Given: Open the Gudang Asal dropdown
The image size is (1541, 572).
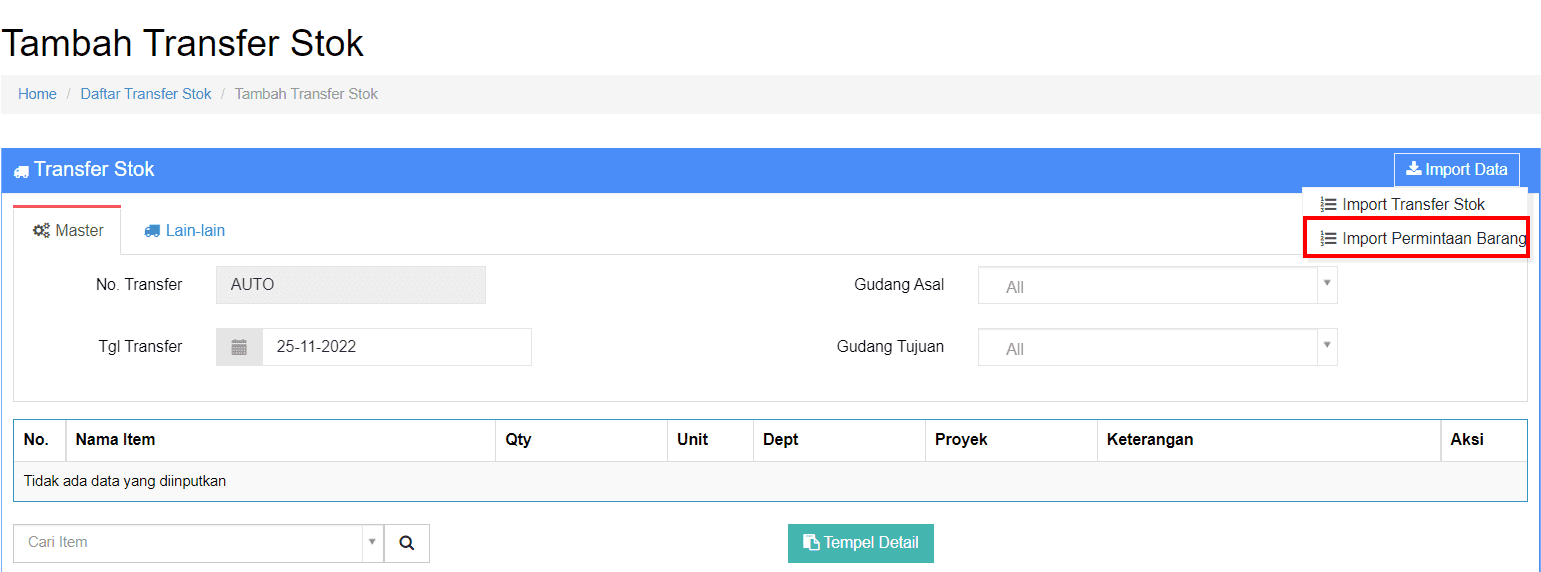Looking at the screenshot, I should pos(1157,285).
